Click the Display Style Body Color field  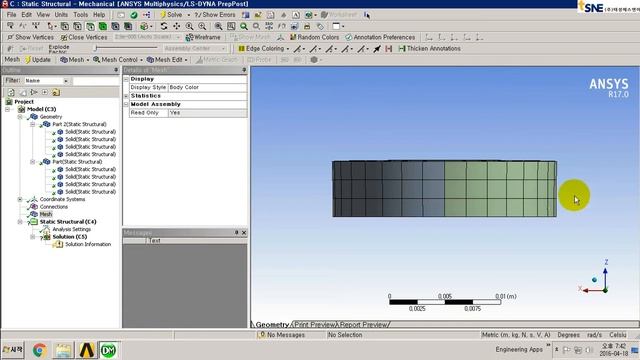[x=207, y=87]
